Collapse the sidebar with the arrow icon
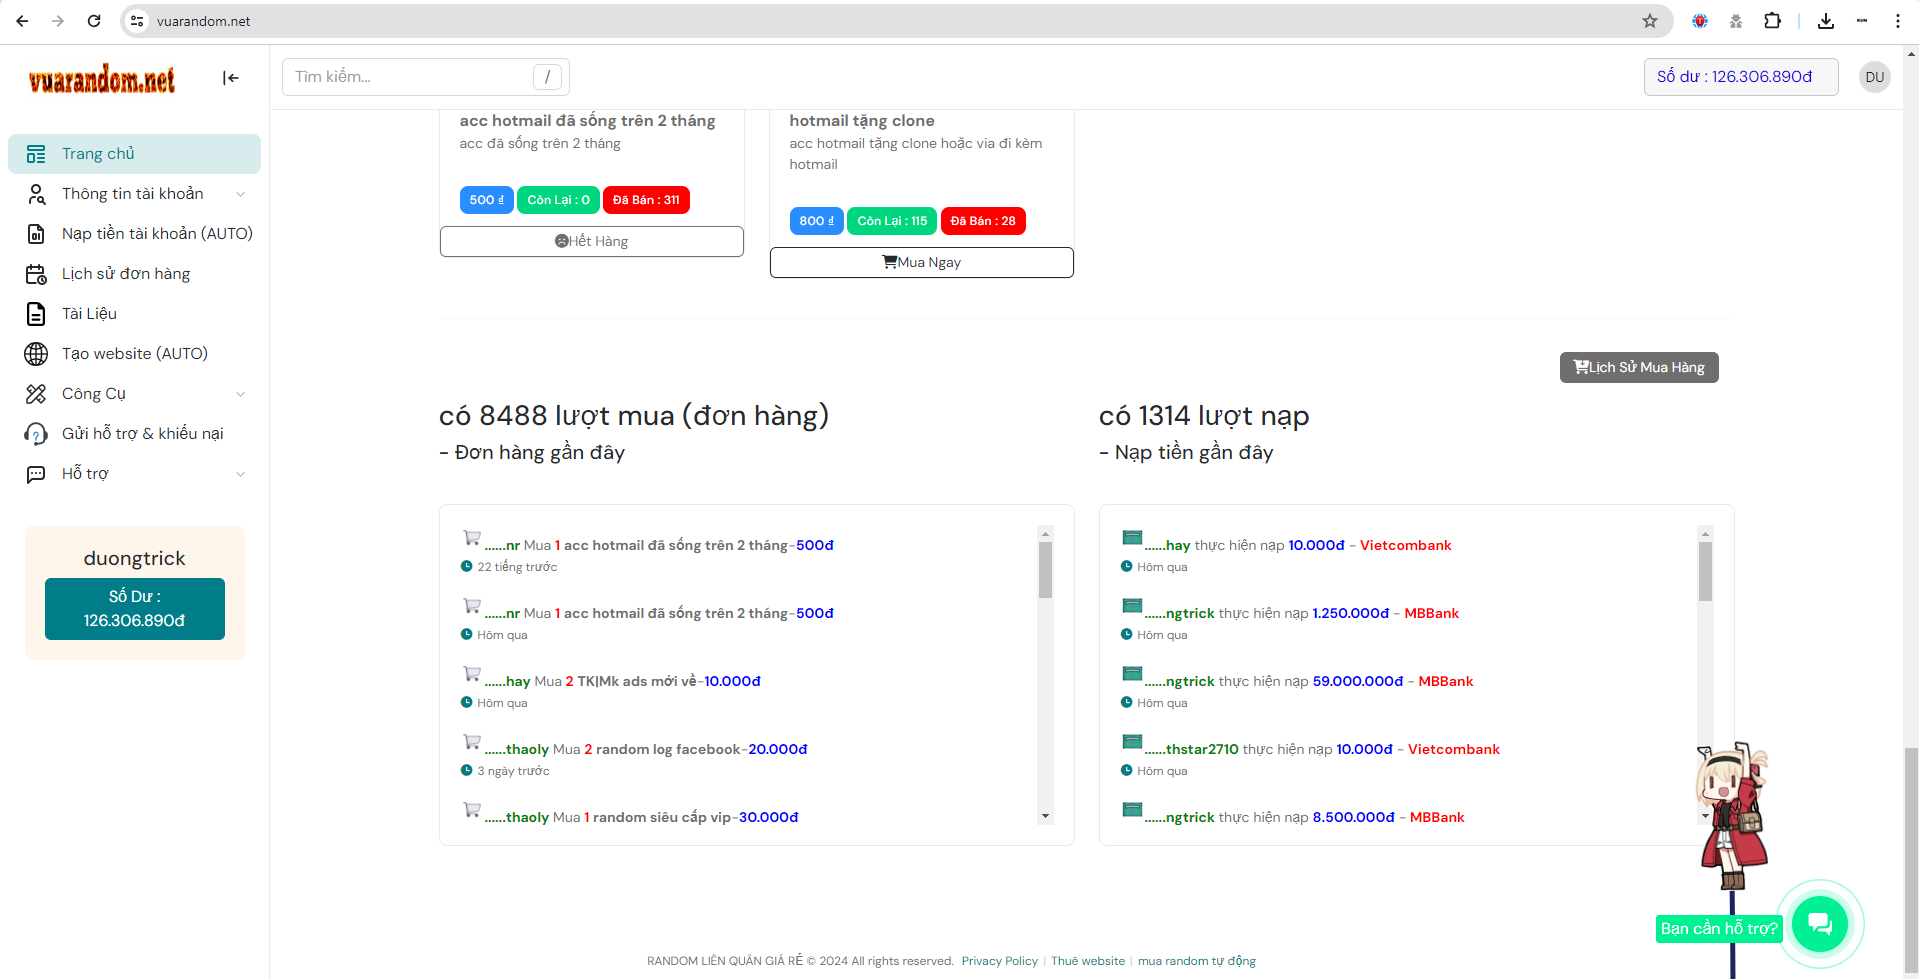This screenshot has width=1919, height=979. (x=231, y=78)
